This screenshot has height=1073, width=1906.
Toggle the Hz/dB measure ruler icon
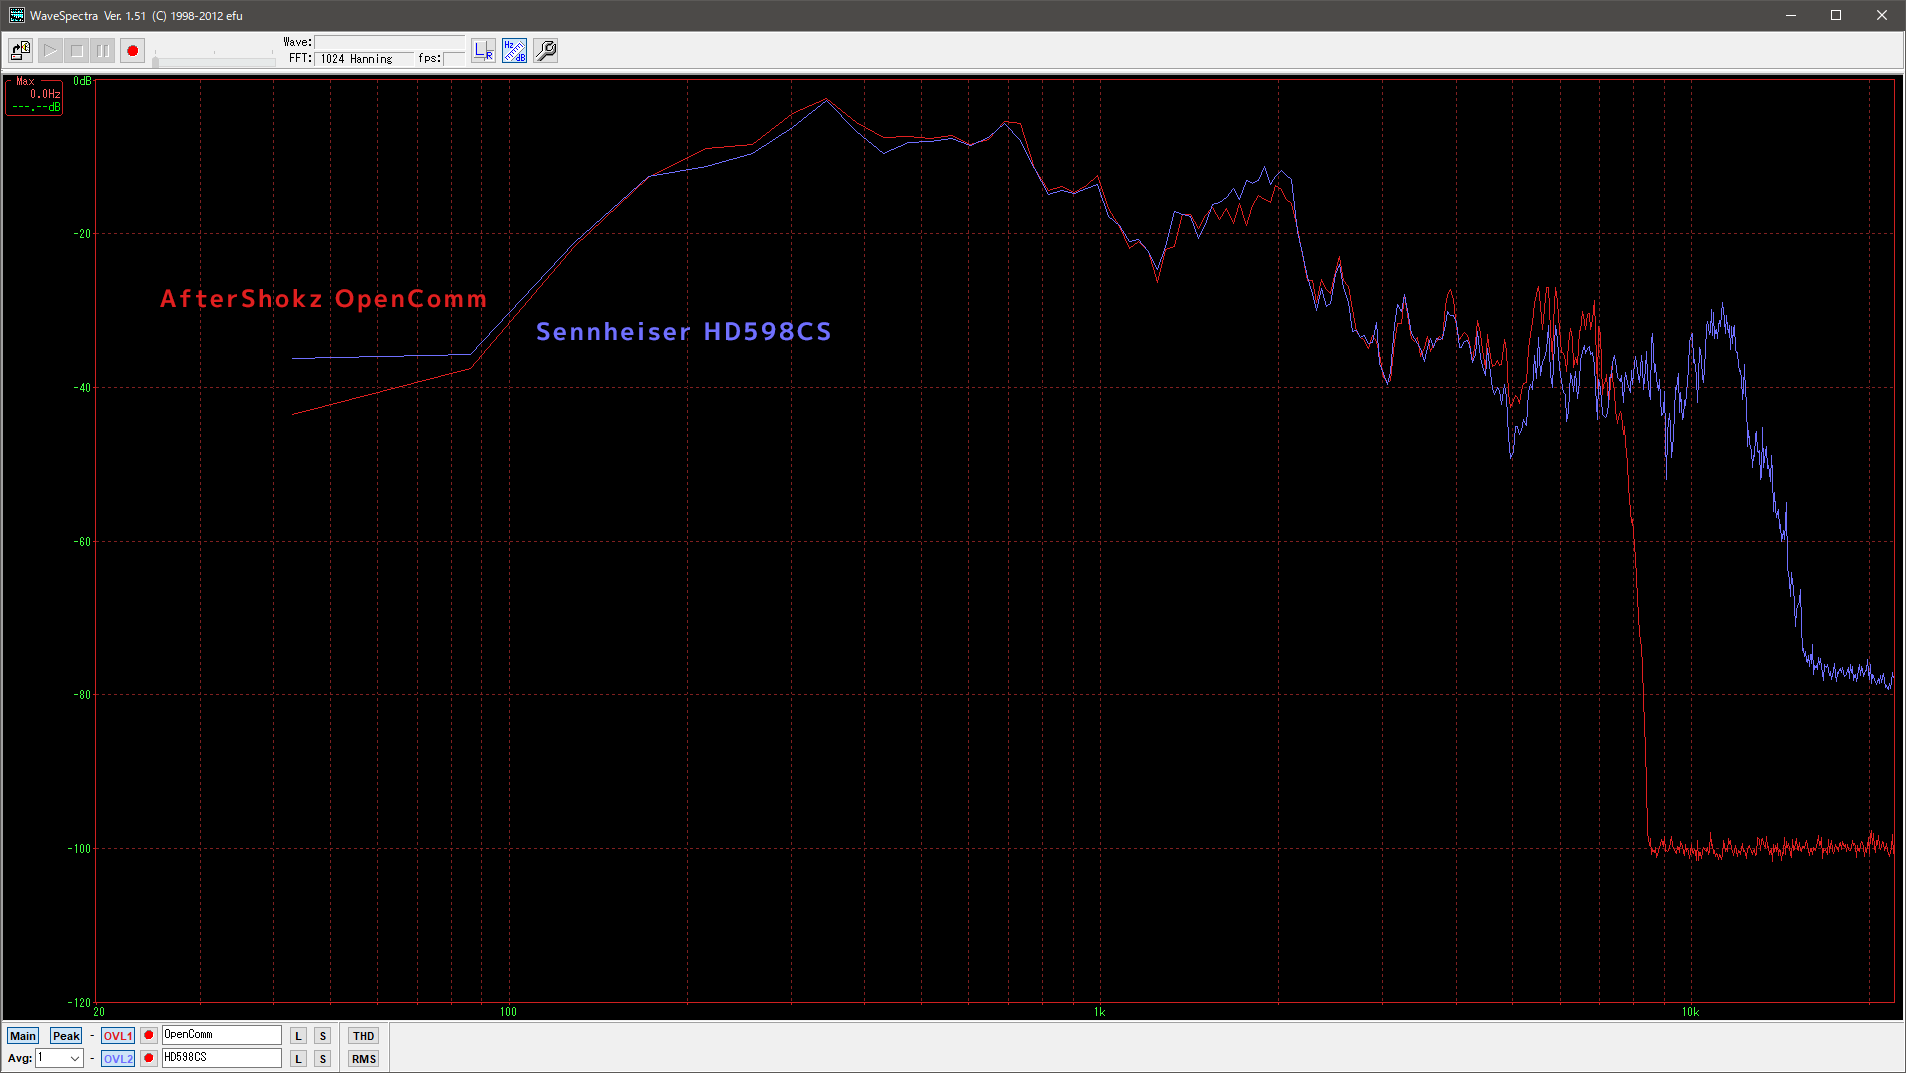(514, 50)
